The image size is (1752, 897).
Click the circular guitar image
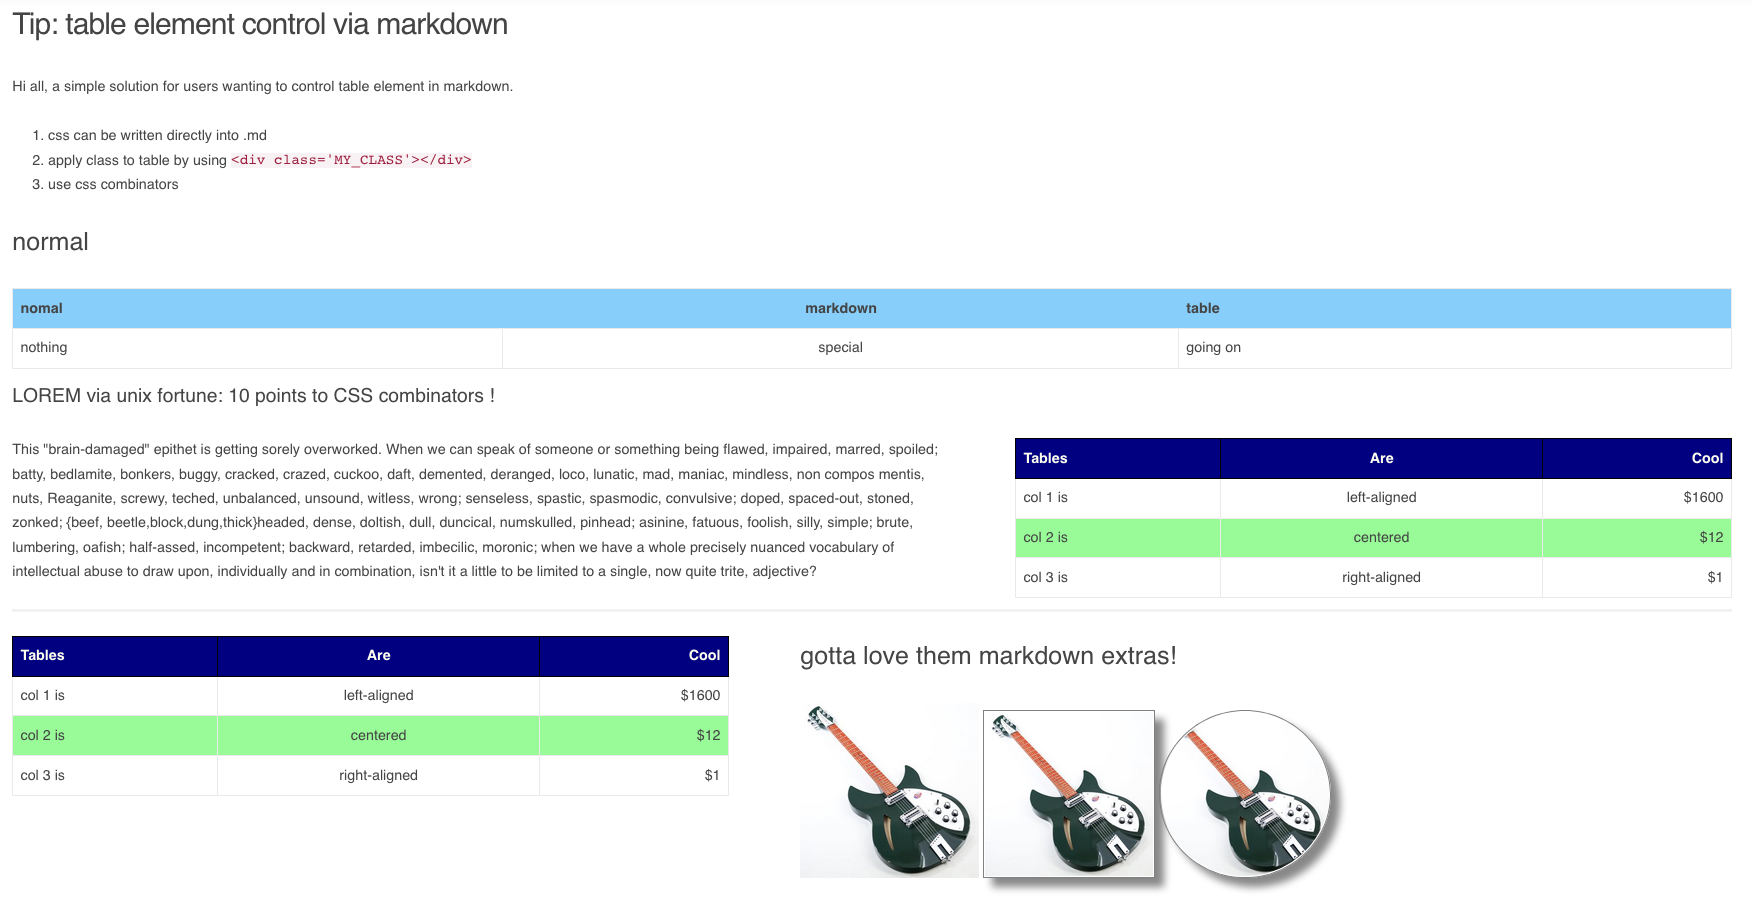1245,794
